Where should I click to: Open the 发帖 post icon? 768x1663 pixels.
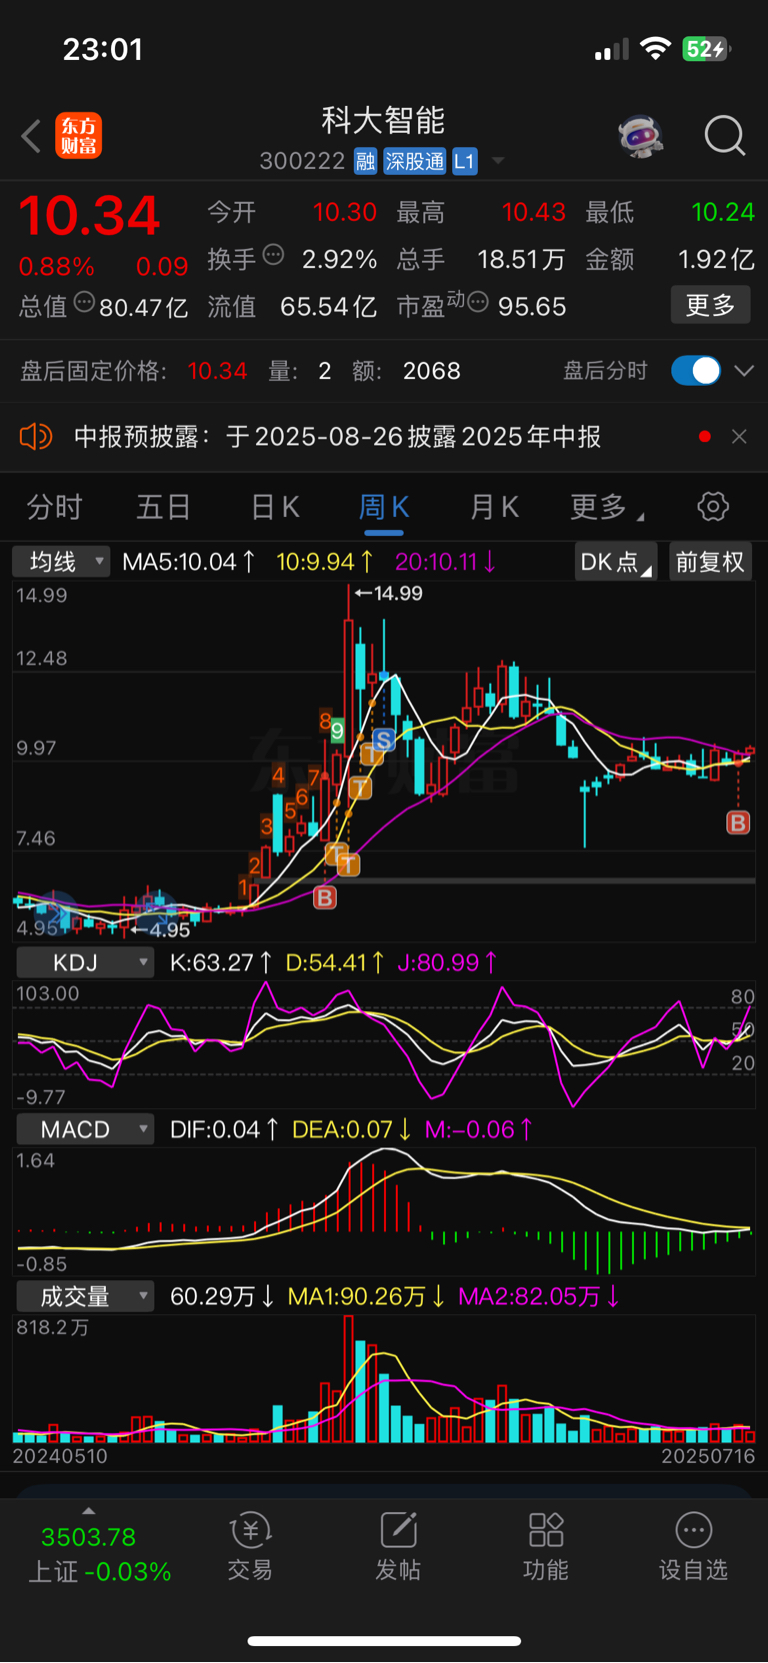pos(398,1546)
